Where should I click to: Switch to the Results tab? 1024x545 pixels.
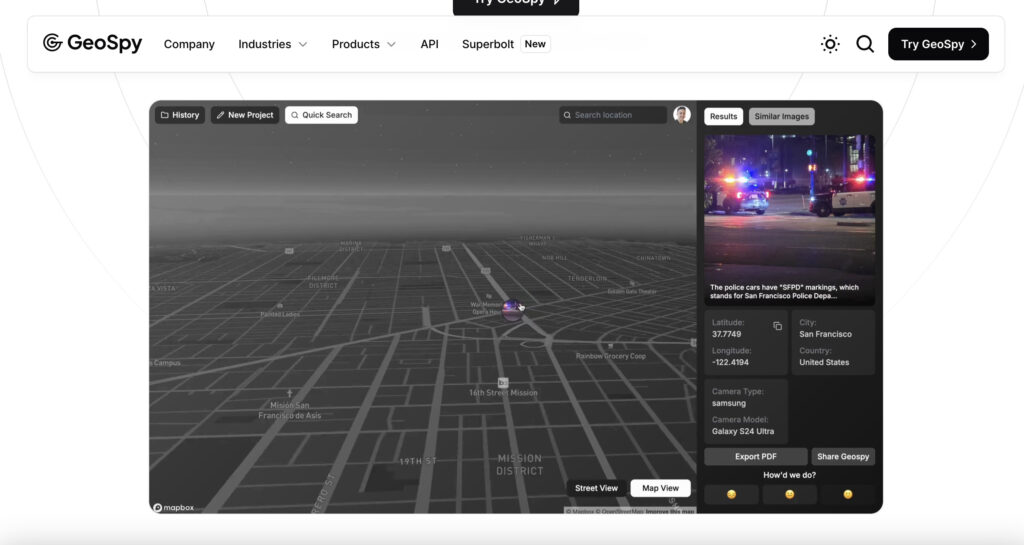coord(724,116)
